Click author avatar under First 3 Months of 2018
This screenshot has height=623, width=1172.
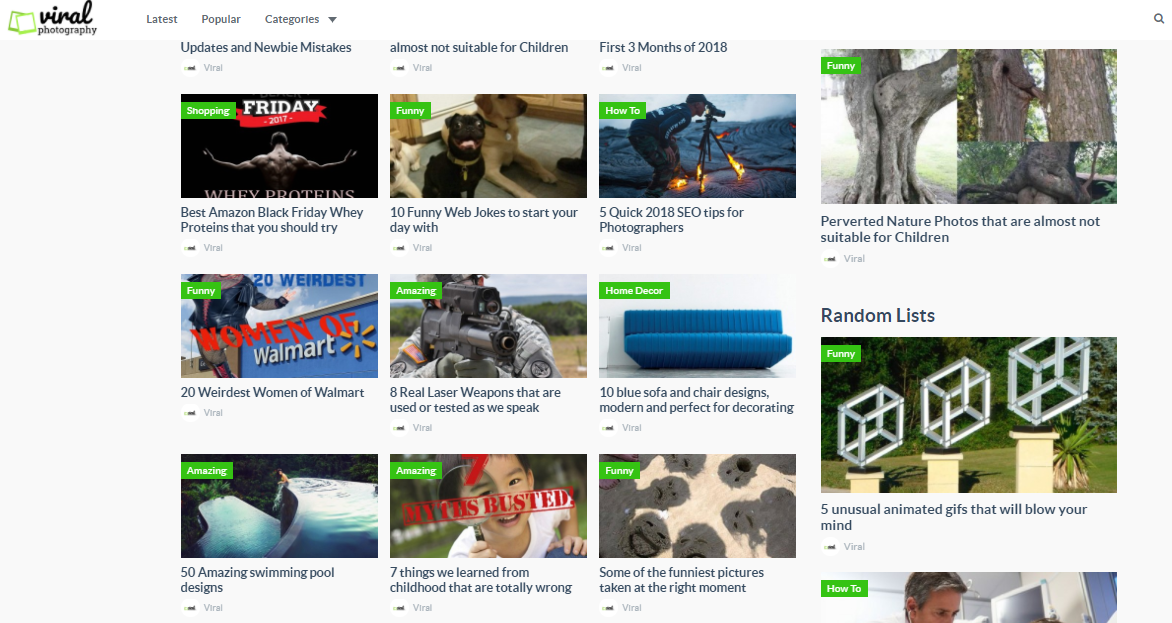coord(608,67)
